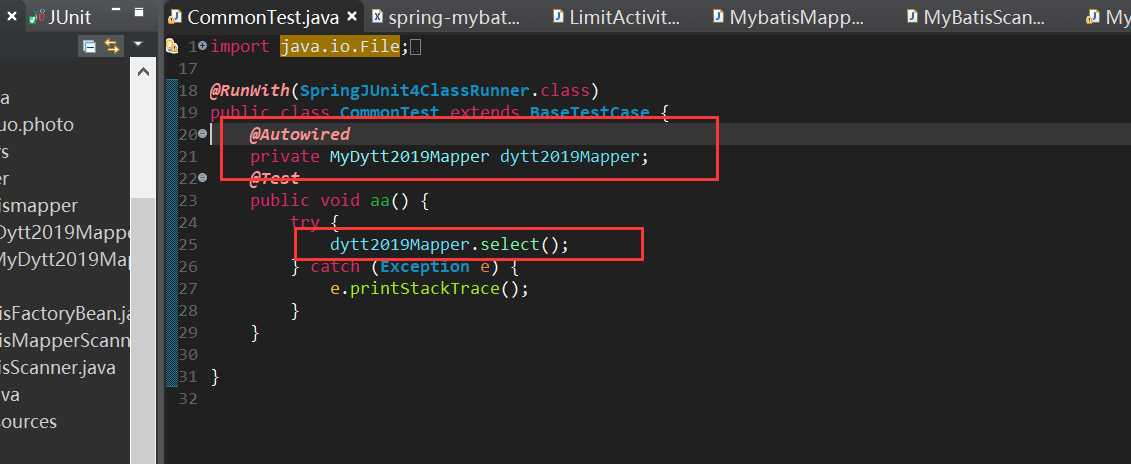
Task: Open the explorer View Menu dropdown arrow
Action: pyautogui.click(x=138, y=45)
